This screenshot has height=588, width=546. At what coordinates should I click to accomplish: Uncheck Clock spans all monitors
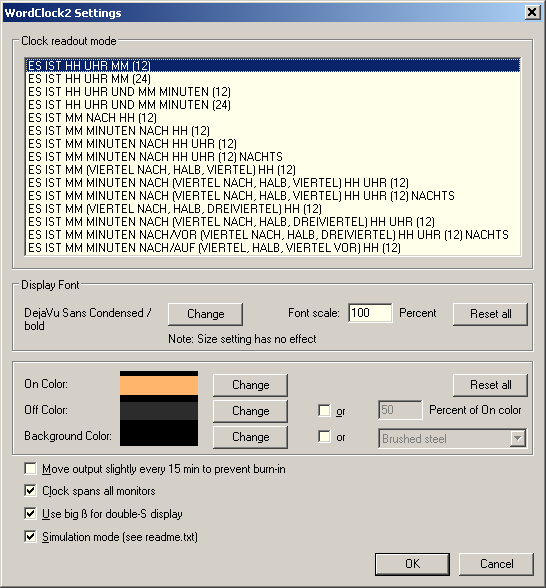point(30,490)
